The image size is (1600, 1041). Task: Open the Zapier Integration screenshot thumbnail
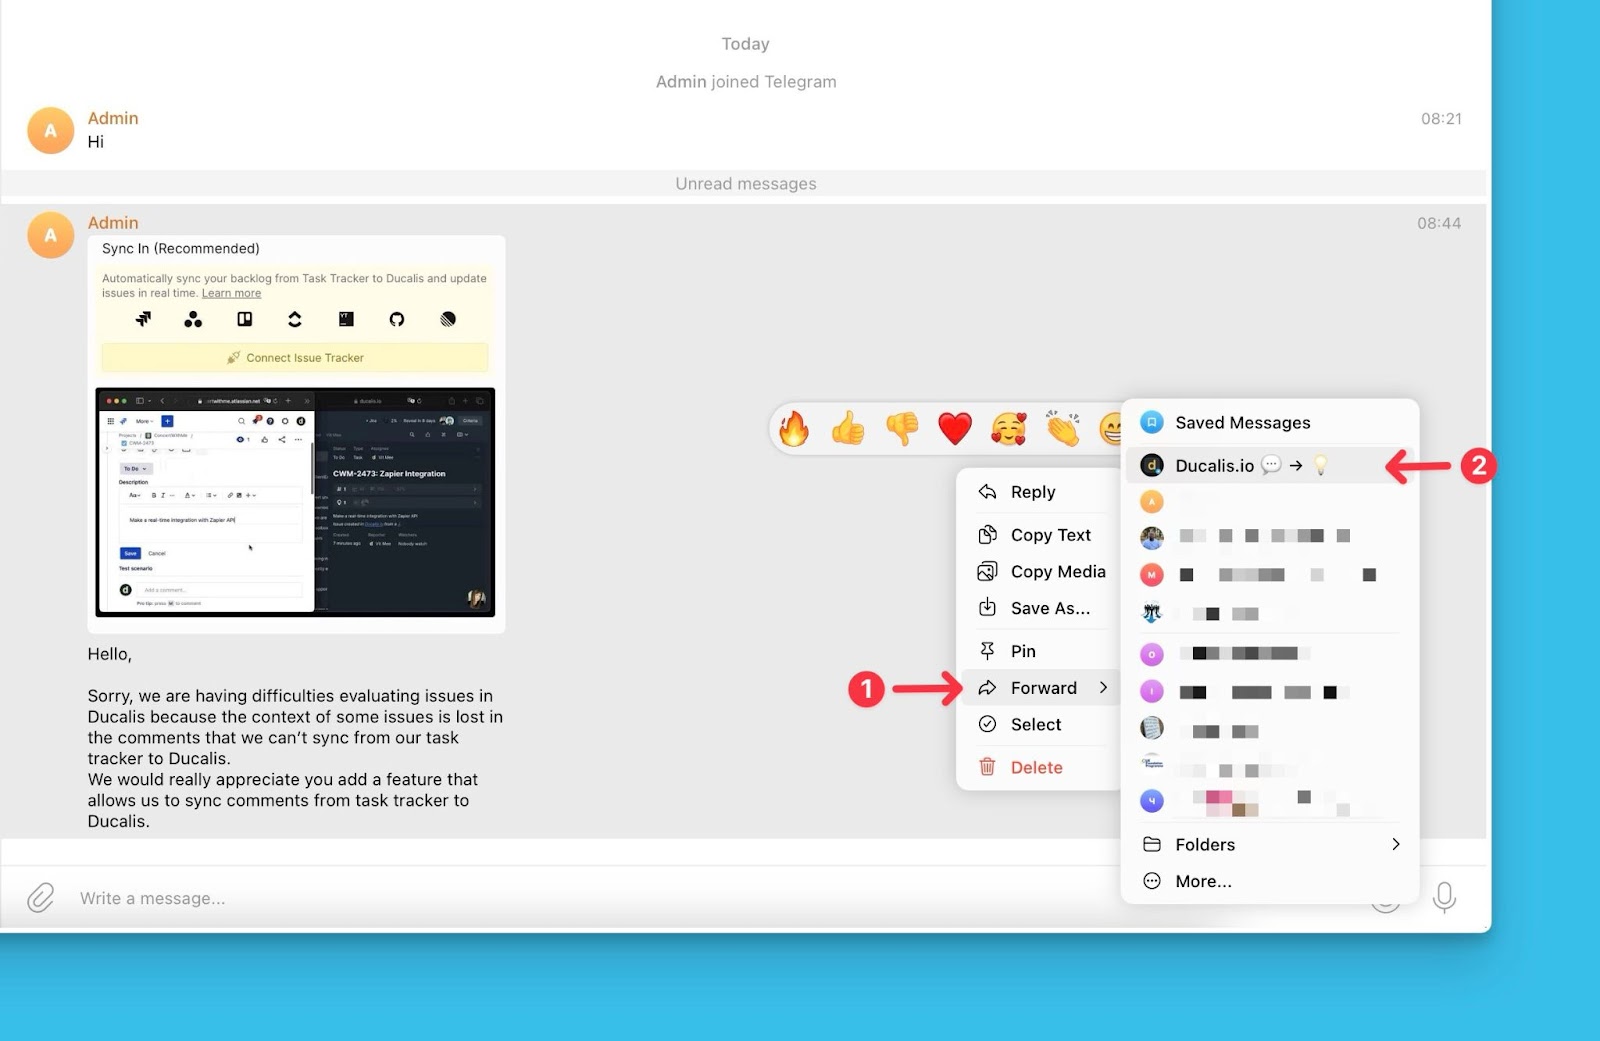295,502
